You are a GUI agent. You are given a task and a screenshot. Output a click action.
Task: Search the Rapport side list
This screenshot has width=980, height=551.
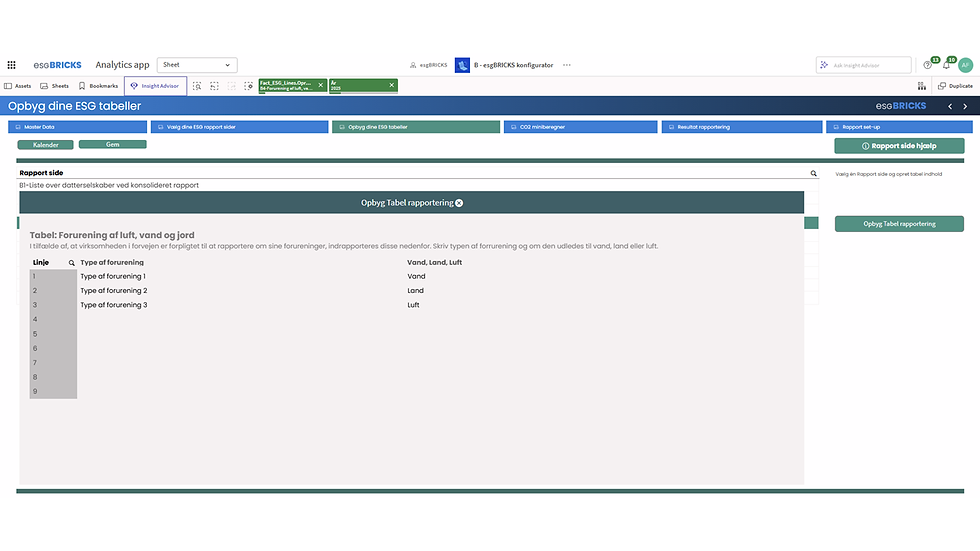[x=813, y=173]
